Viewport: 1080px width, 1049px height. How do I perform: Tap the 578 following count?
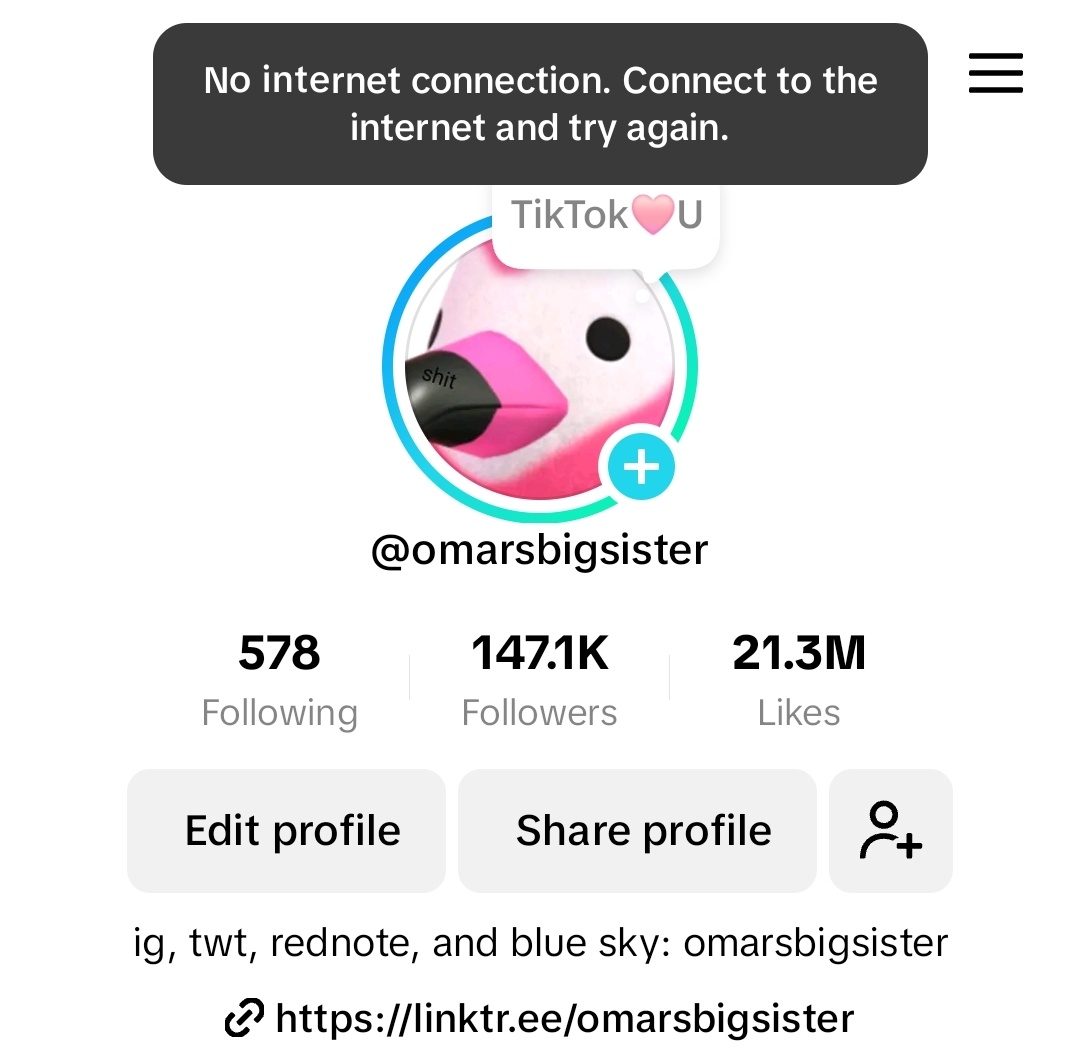279,653
